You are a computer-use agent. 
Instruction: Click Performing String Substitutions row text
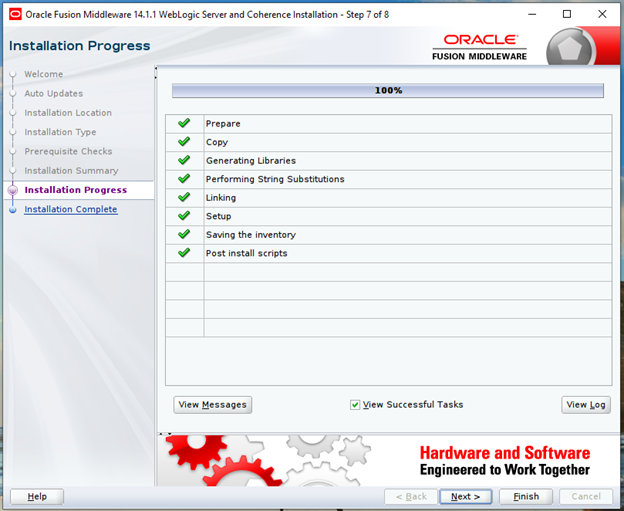tap(275, 179)
